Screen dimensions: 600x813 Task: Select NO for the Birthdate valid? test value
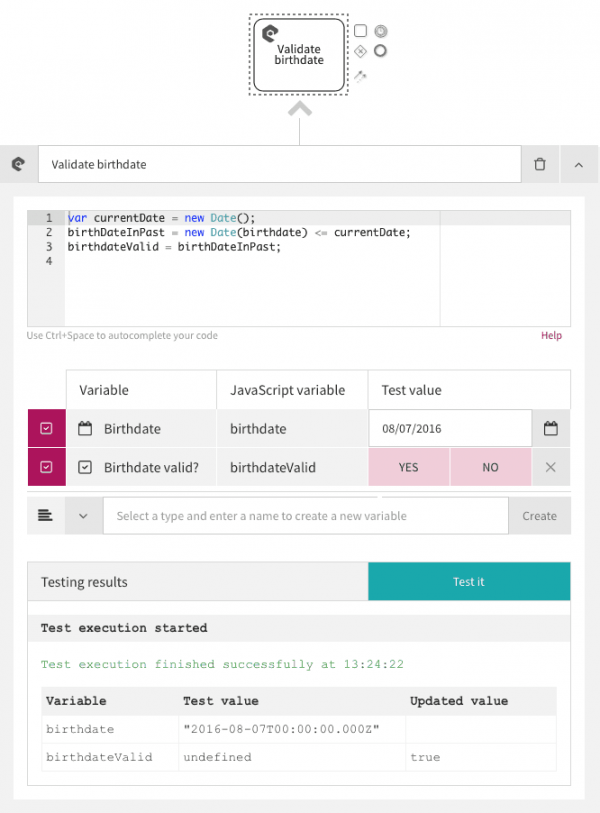(490, 466)
